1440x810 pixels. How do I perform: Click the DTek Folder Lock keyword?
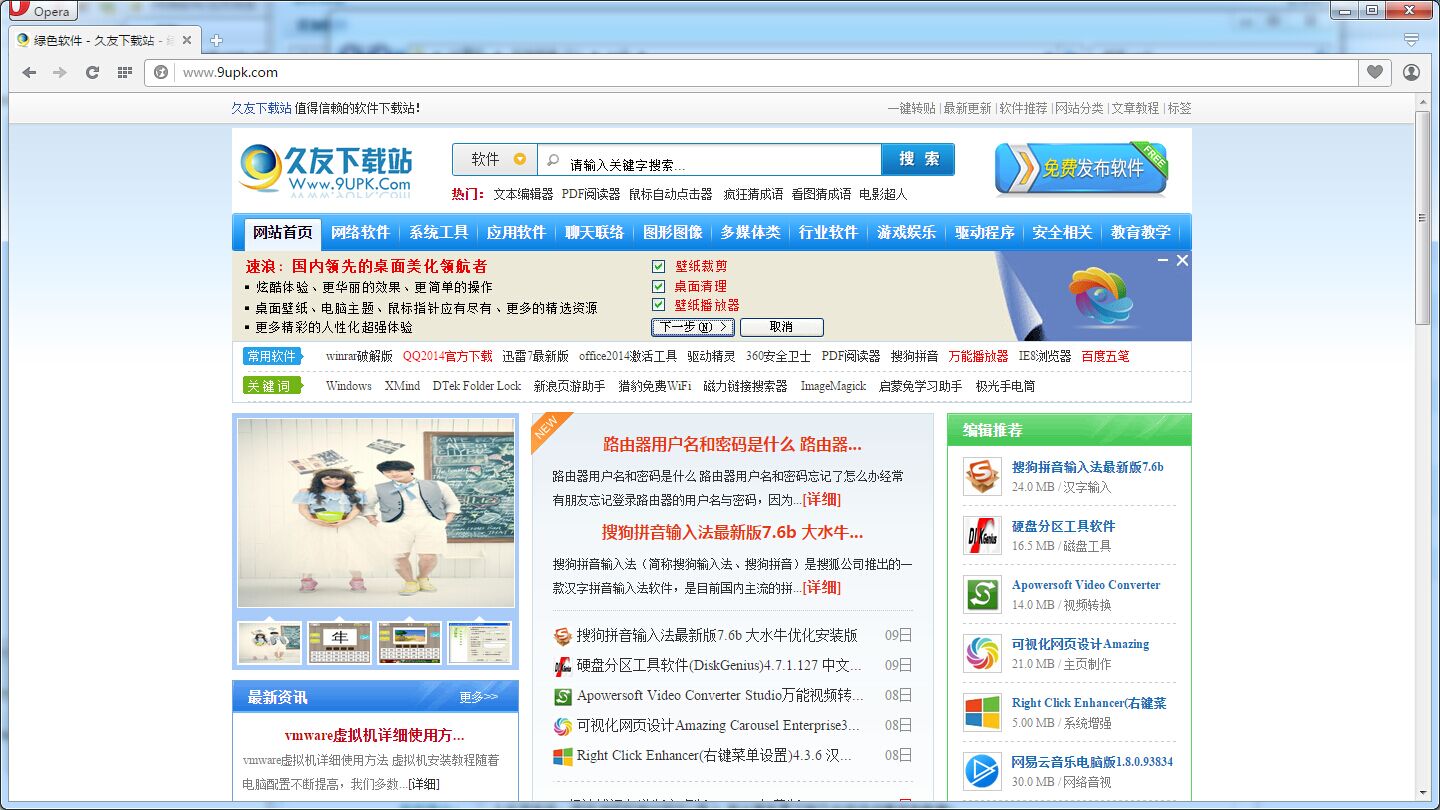coord(477,386)
